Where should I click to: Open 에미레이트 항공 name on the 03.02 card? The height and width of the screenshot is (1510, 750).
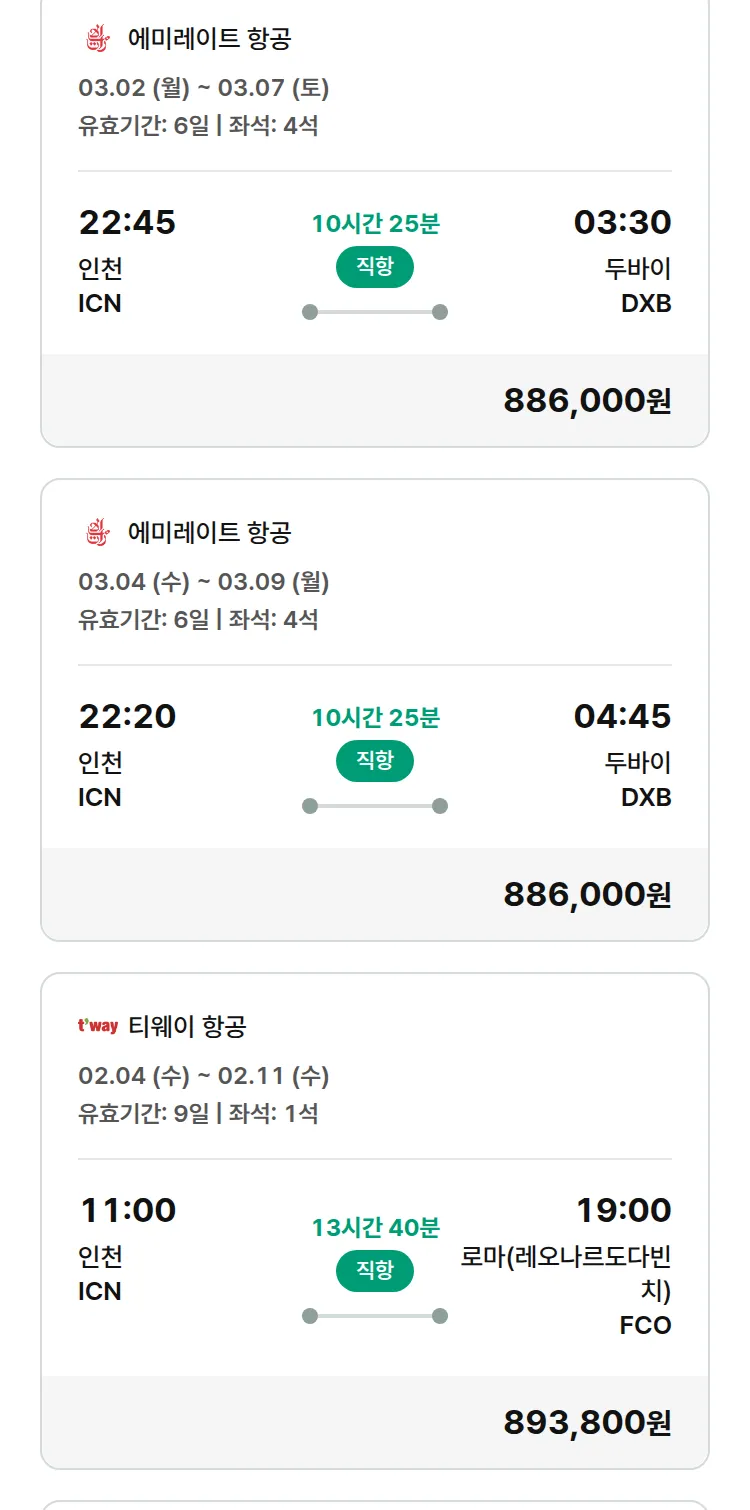pos(209,39)
